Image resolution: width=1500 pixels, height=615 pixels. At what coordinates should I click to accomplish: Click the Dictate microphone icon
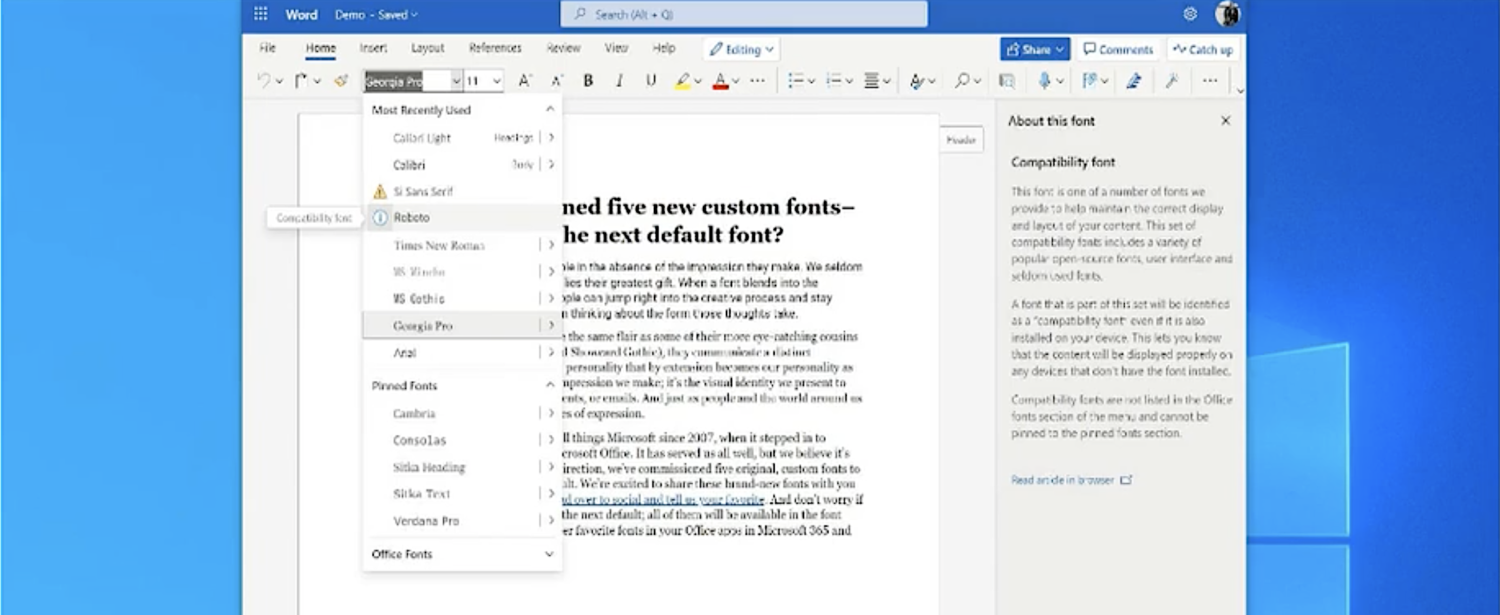click(x=1044, y=81)
